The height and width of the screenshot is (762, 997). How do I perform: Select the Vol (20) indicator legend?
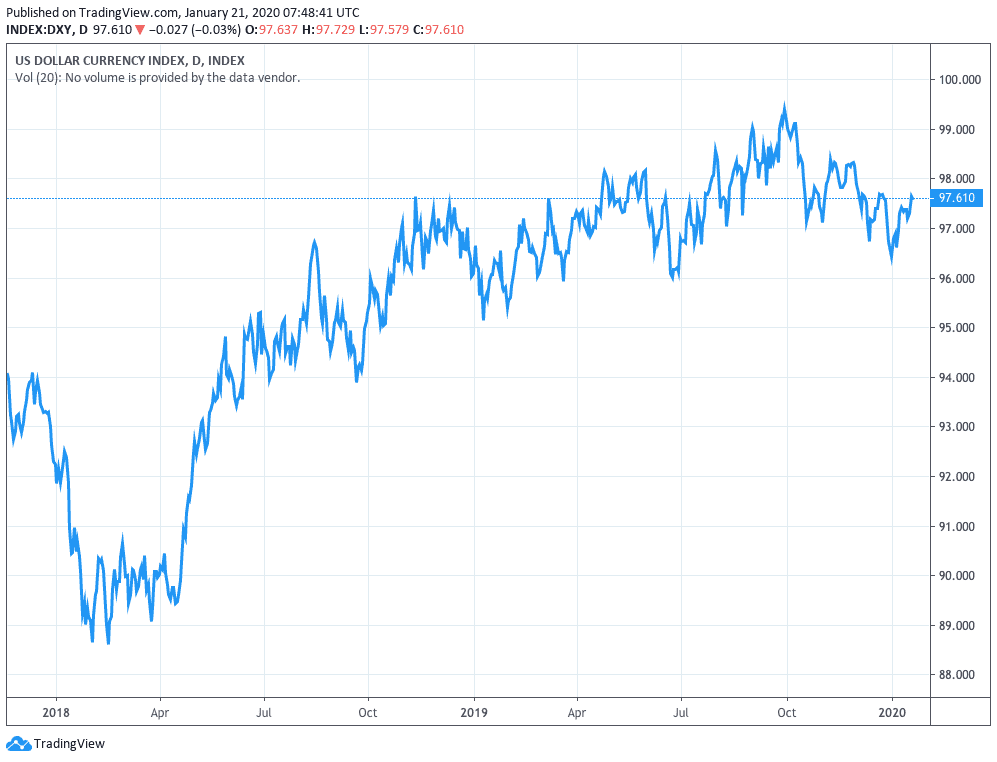tap(157, 78)
